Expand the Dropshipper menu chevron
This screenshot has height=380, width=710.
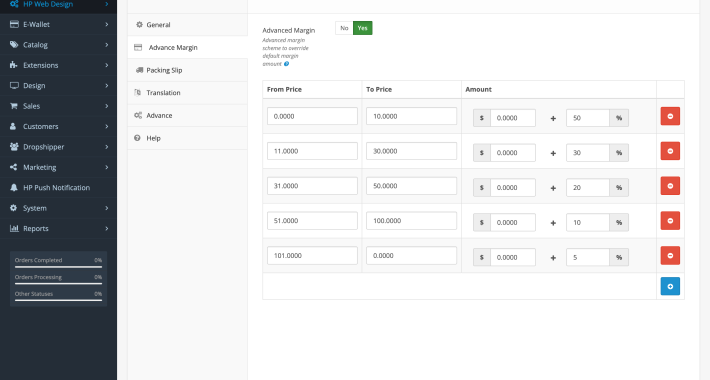(x=107, y=147)
